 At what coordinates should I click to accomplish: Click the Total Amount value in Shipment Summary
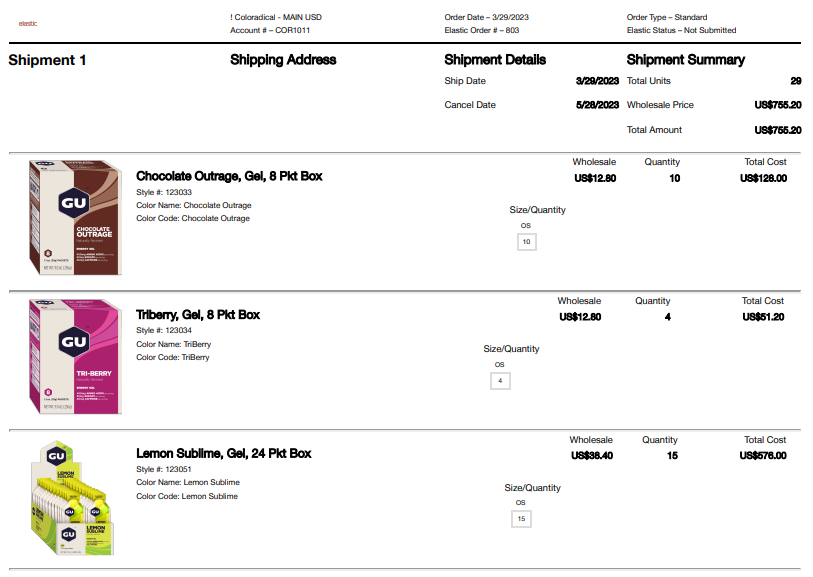pos(777,130)
